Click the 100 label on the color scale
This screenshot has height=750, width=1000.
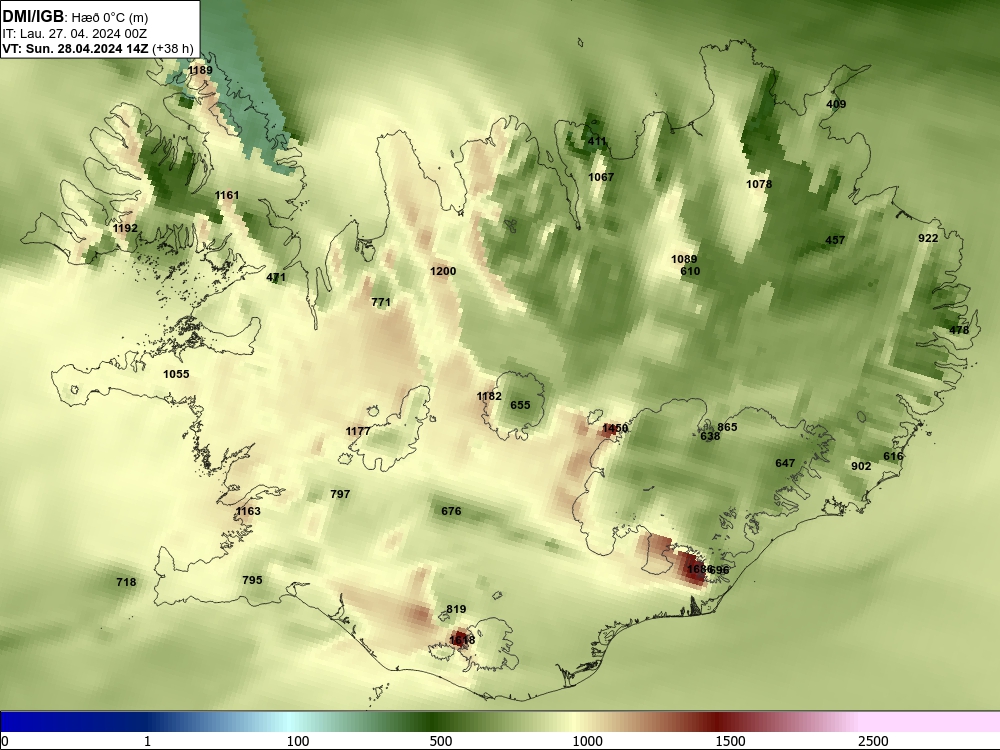(x=298, y=741)
